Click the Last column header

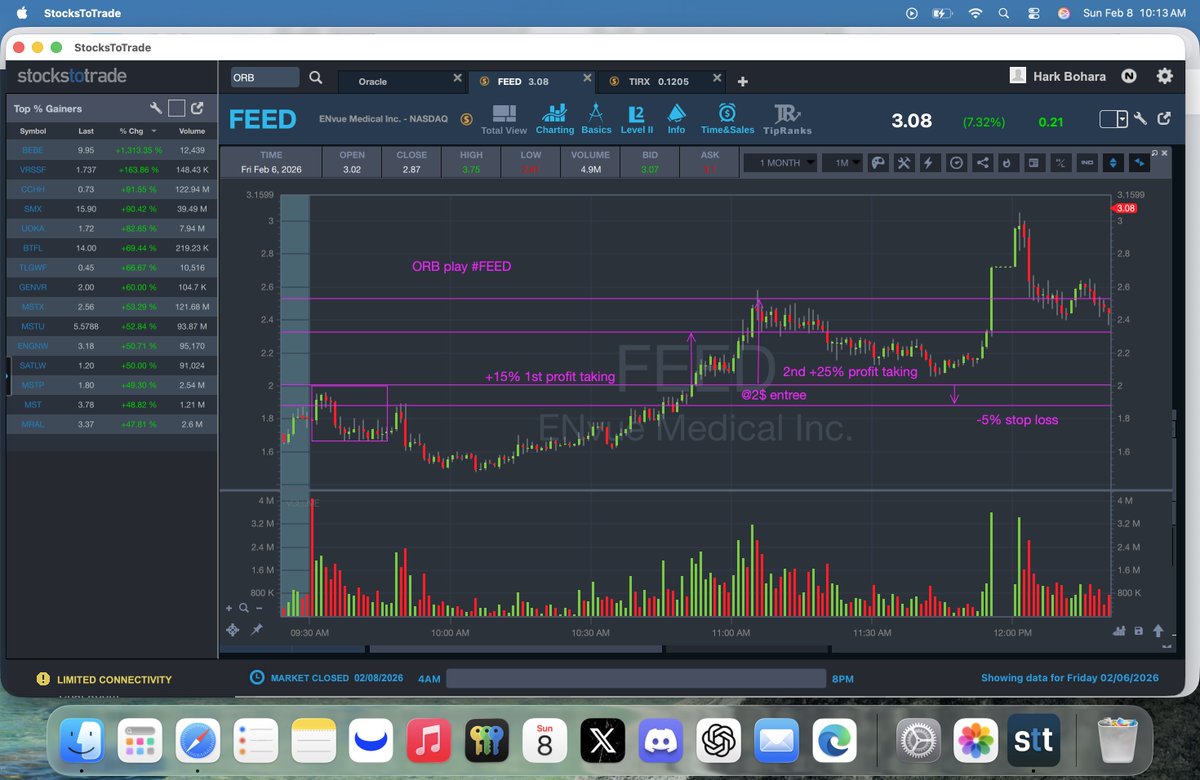click(87, 131)
